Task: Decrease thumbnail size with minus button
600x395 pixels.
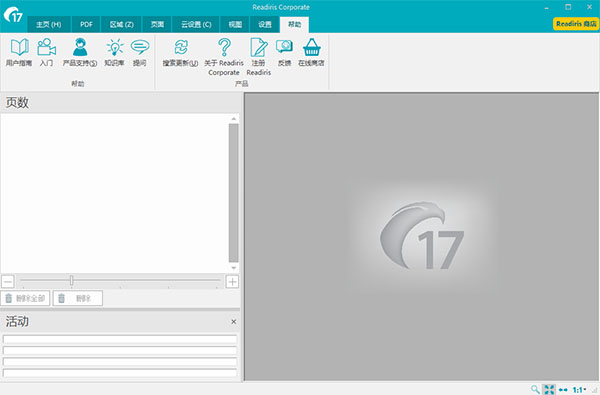Action: point(8,282)
